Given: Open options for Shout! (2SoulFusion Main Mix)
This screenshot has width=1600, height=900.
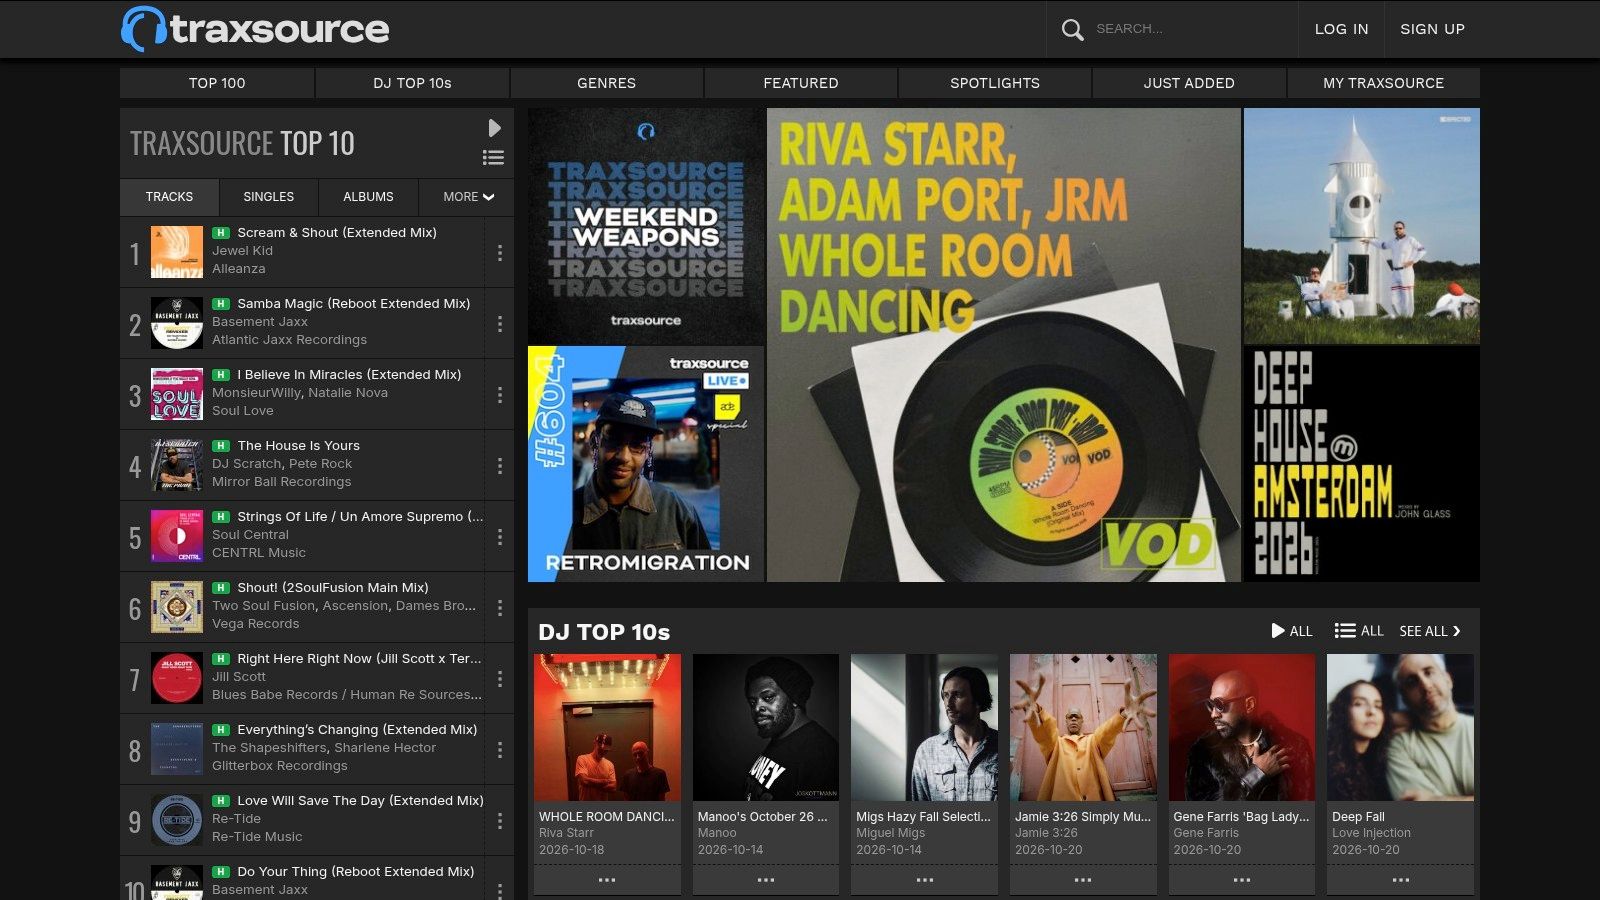Looking at the screenshot, I should click(x=500, y=608).
